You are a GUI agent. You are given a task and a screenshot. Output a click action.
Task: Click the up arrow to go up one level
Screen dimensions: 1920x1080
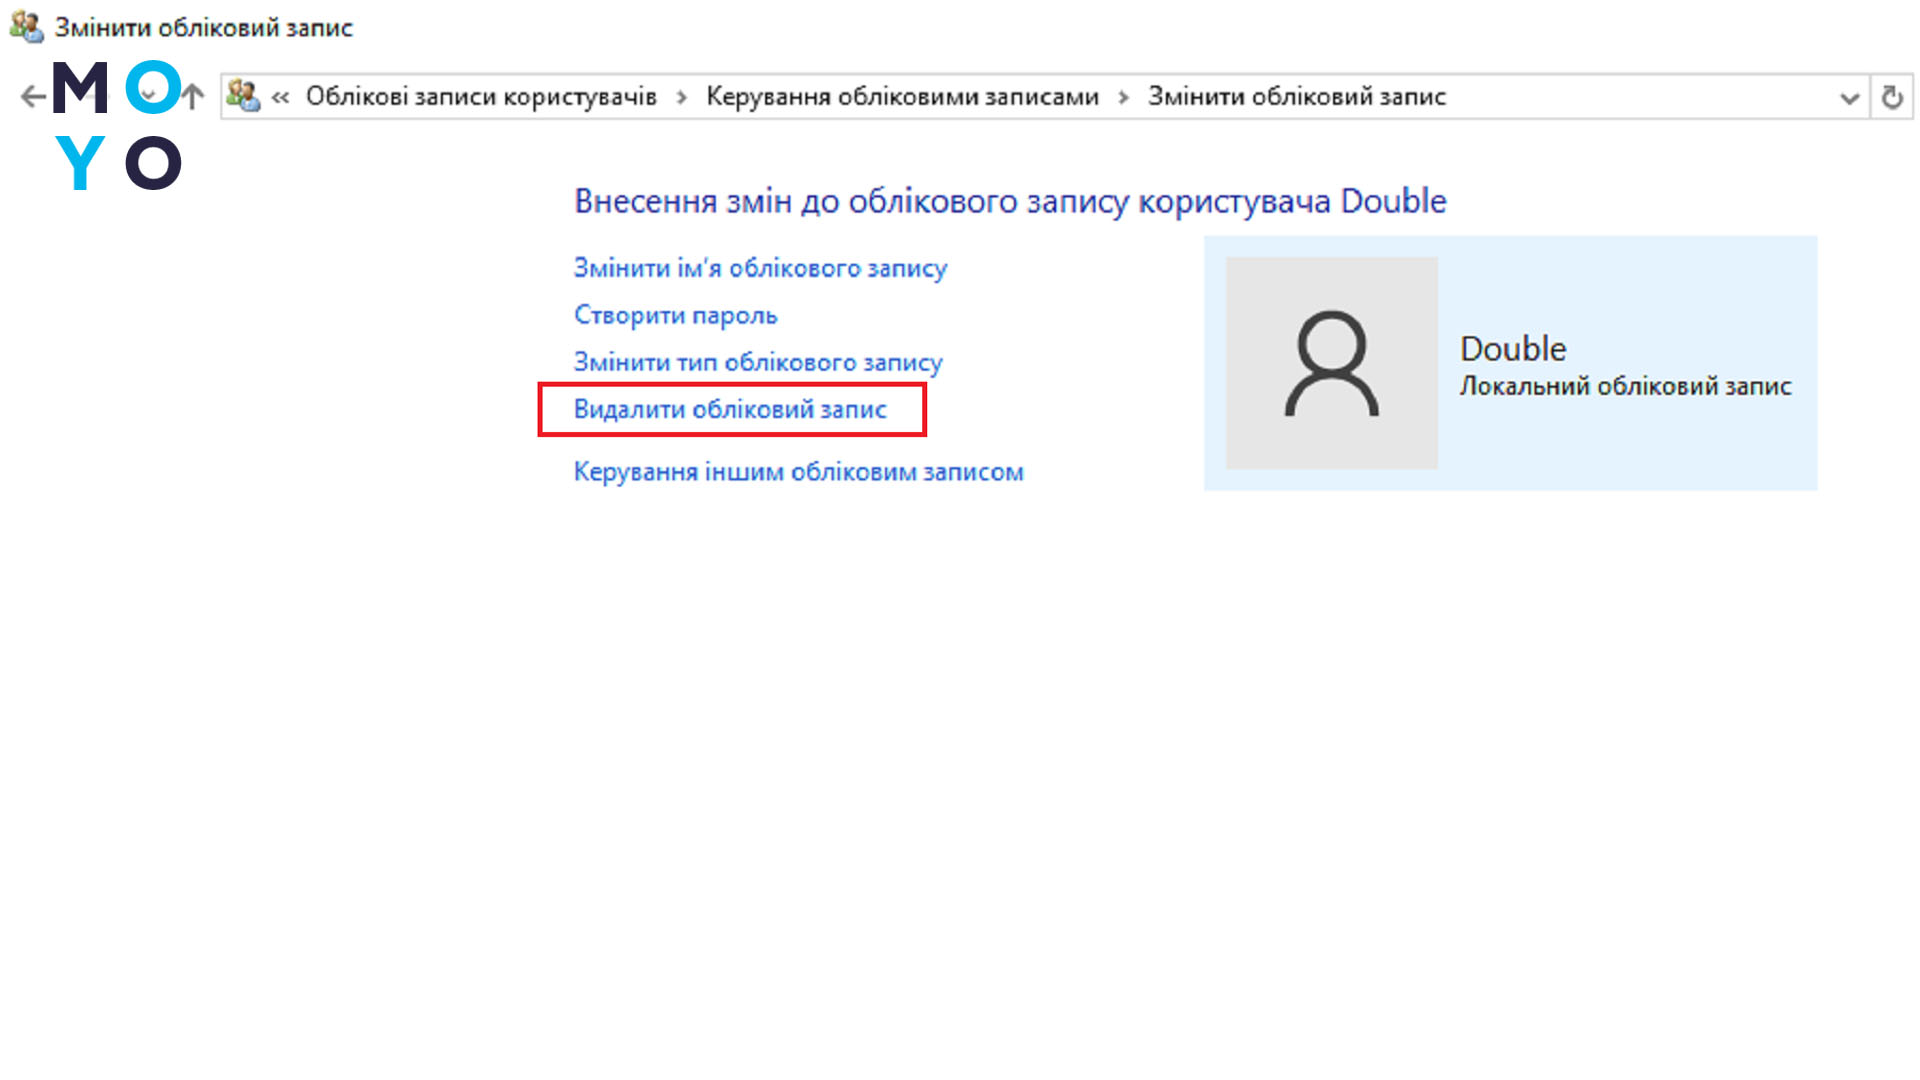click(193, 96)
